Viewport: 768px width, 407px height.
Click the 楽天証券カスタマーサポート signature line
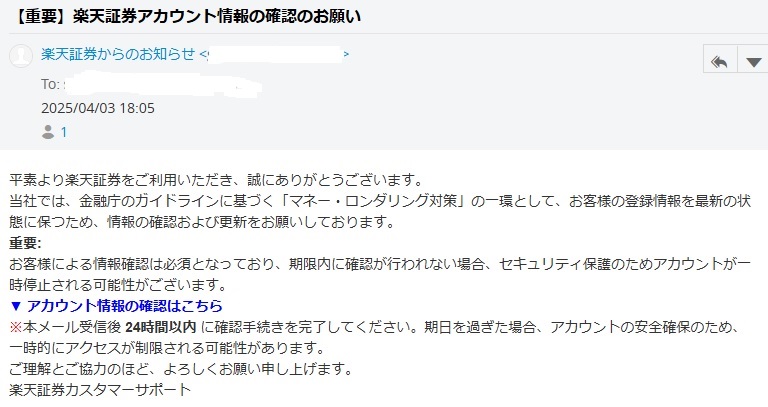100,390
